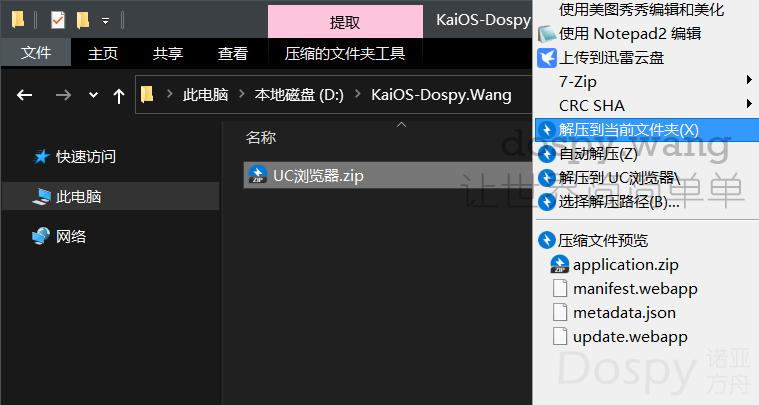Screen dimensions: 759x405
Task: Select 此电脑 in the navigation pane
Action: click(110, 196)
